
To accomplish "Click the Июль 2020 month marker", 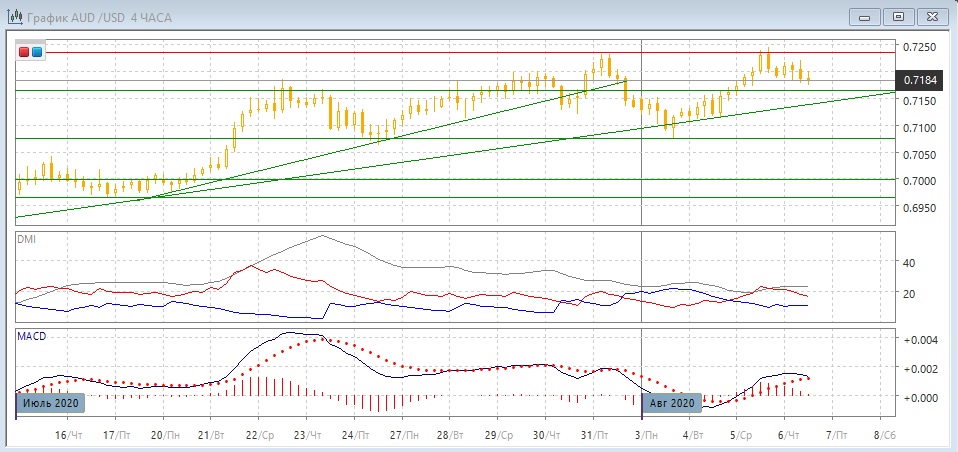I will point(49,403).
